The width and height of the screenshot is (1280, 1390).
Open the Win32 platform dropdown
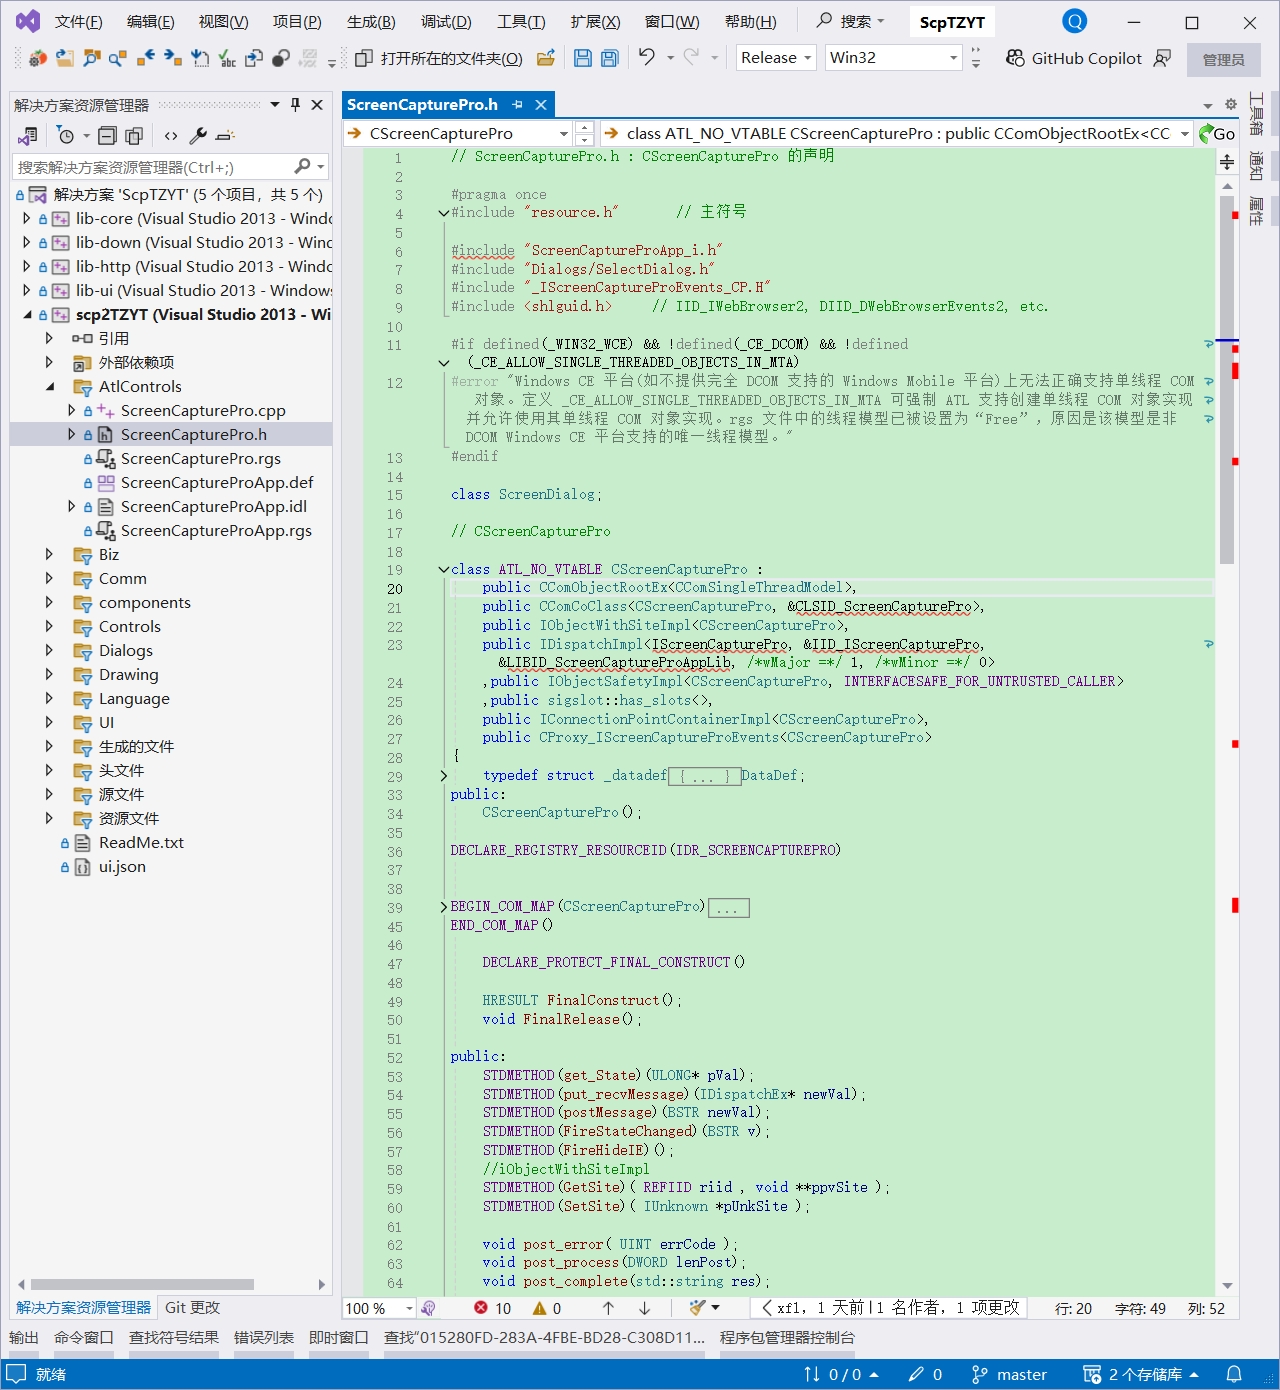pos(892,58)
